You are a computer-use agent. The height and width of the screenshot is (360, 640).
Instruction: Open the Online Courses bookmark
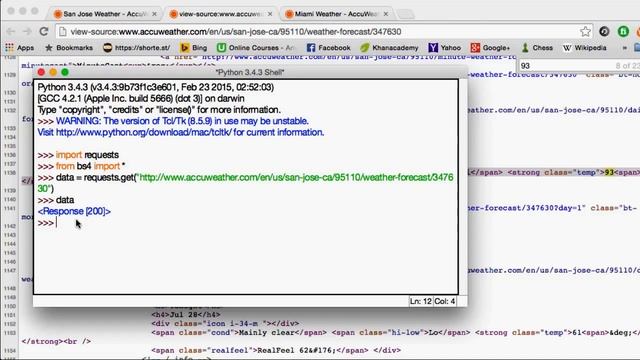tap(256, 48)
